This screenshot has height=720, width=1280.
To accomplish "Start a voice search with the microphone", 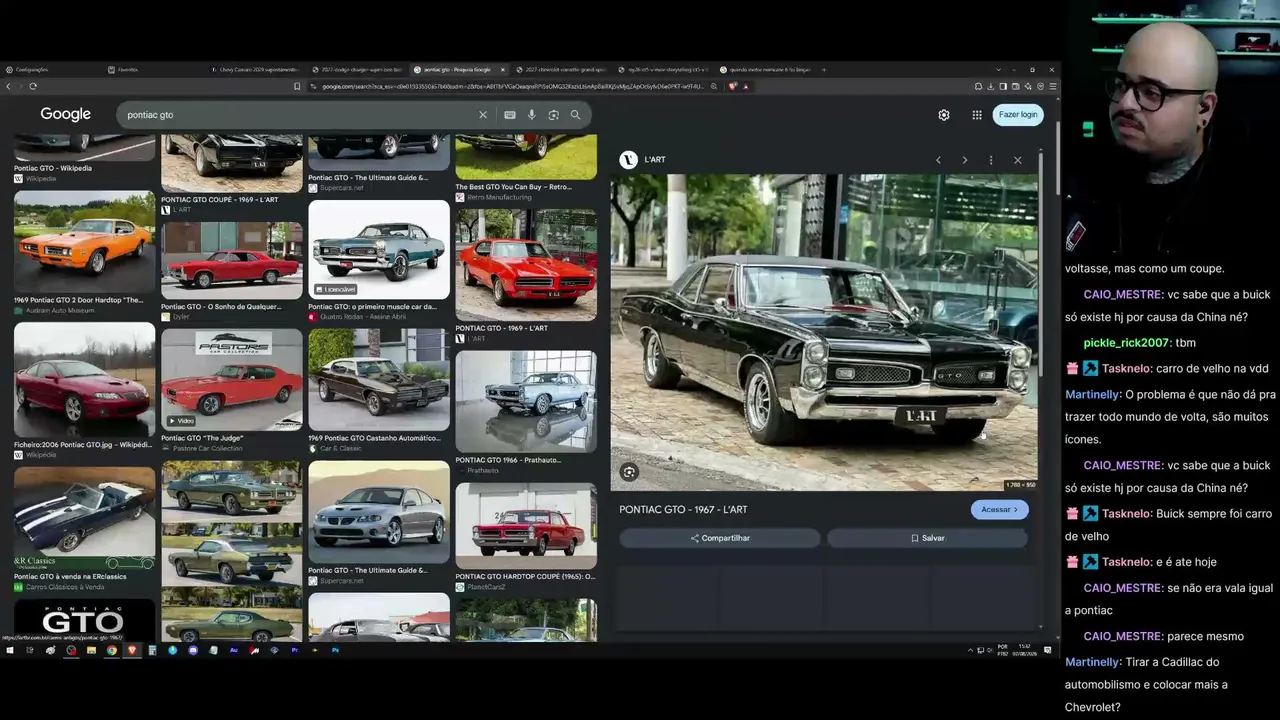I will click(532, 115).
